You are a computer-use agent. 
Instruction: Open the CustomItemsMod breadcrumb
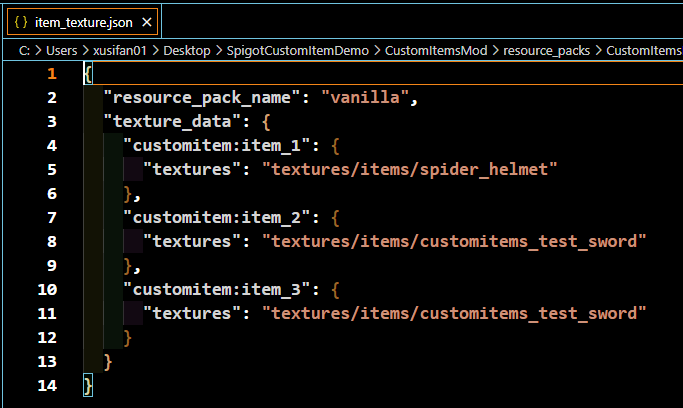(x=436, y=51)
